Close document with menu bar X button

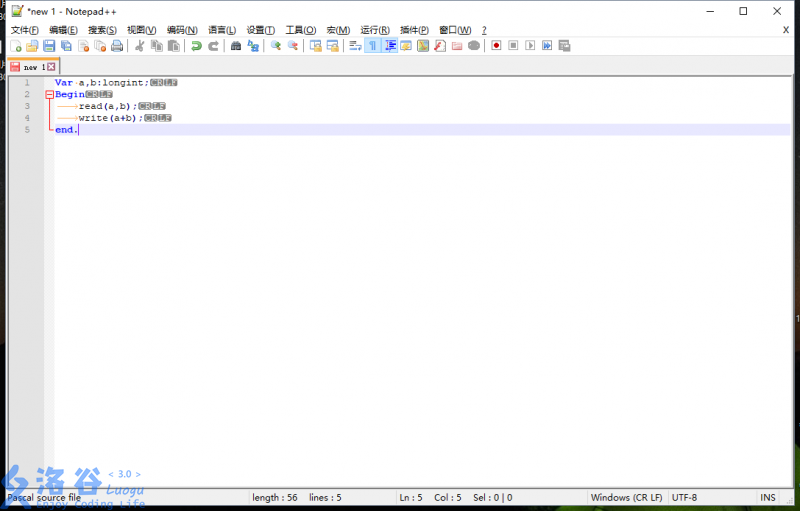pyautogui.click(x=786, y=30)
